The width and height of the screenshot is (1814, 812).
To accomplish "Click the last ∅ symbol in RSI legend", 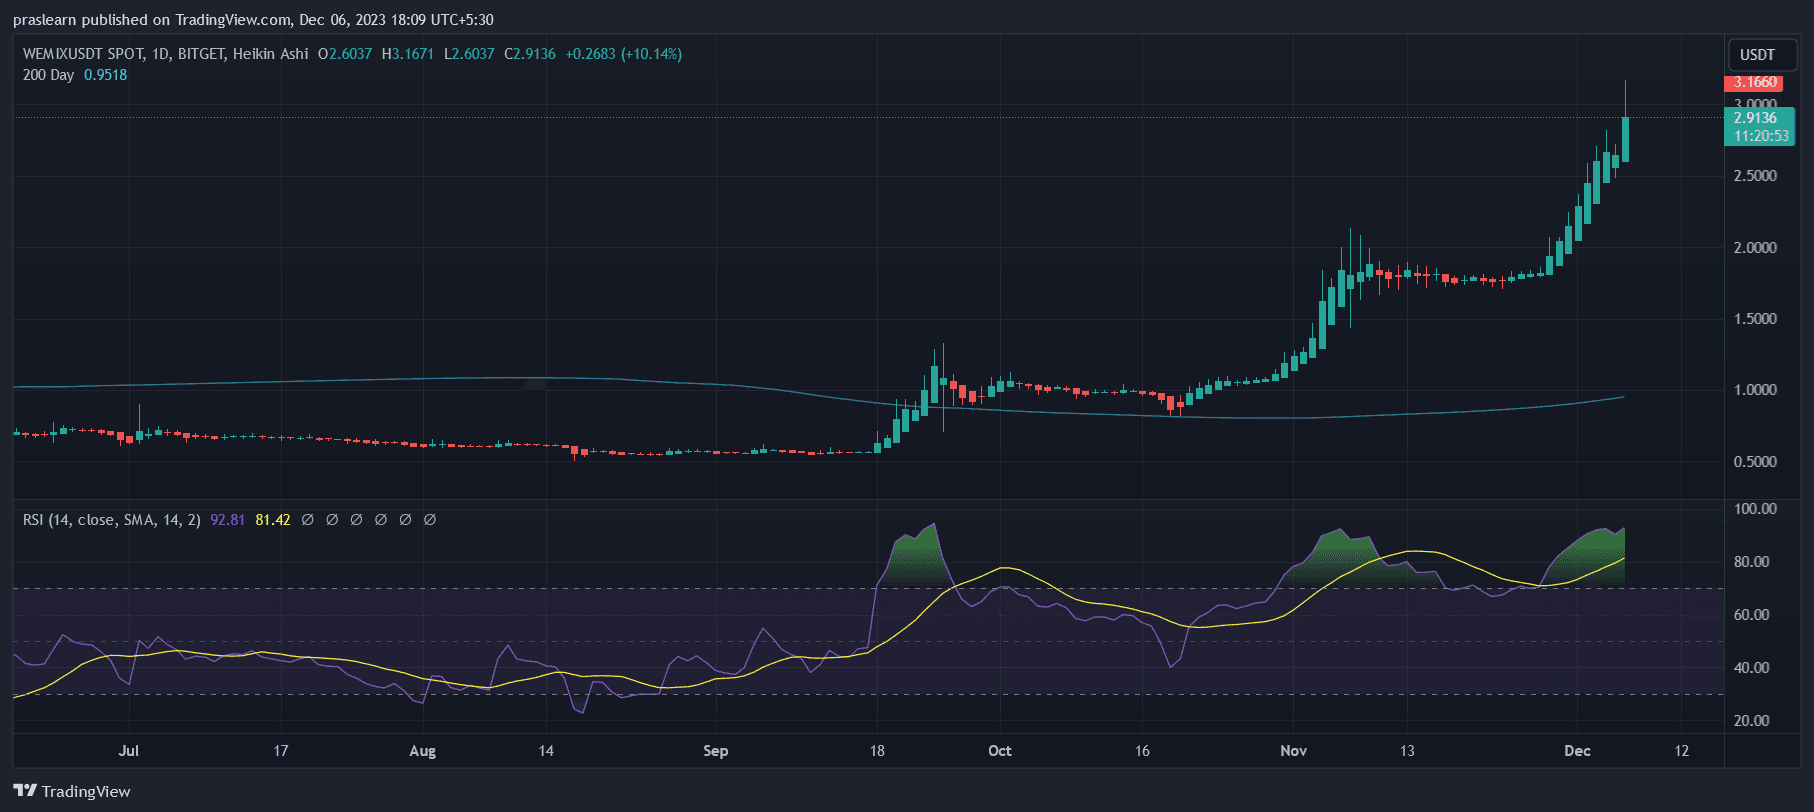I will pos(430,520).
